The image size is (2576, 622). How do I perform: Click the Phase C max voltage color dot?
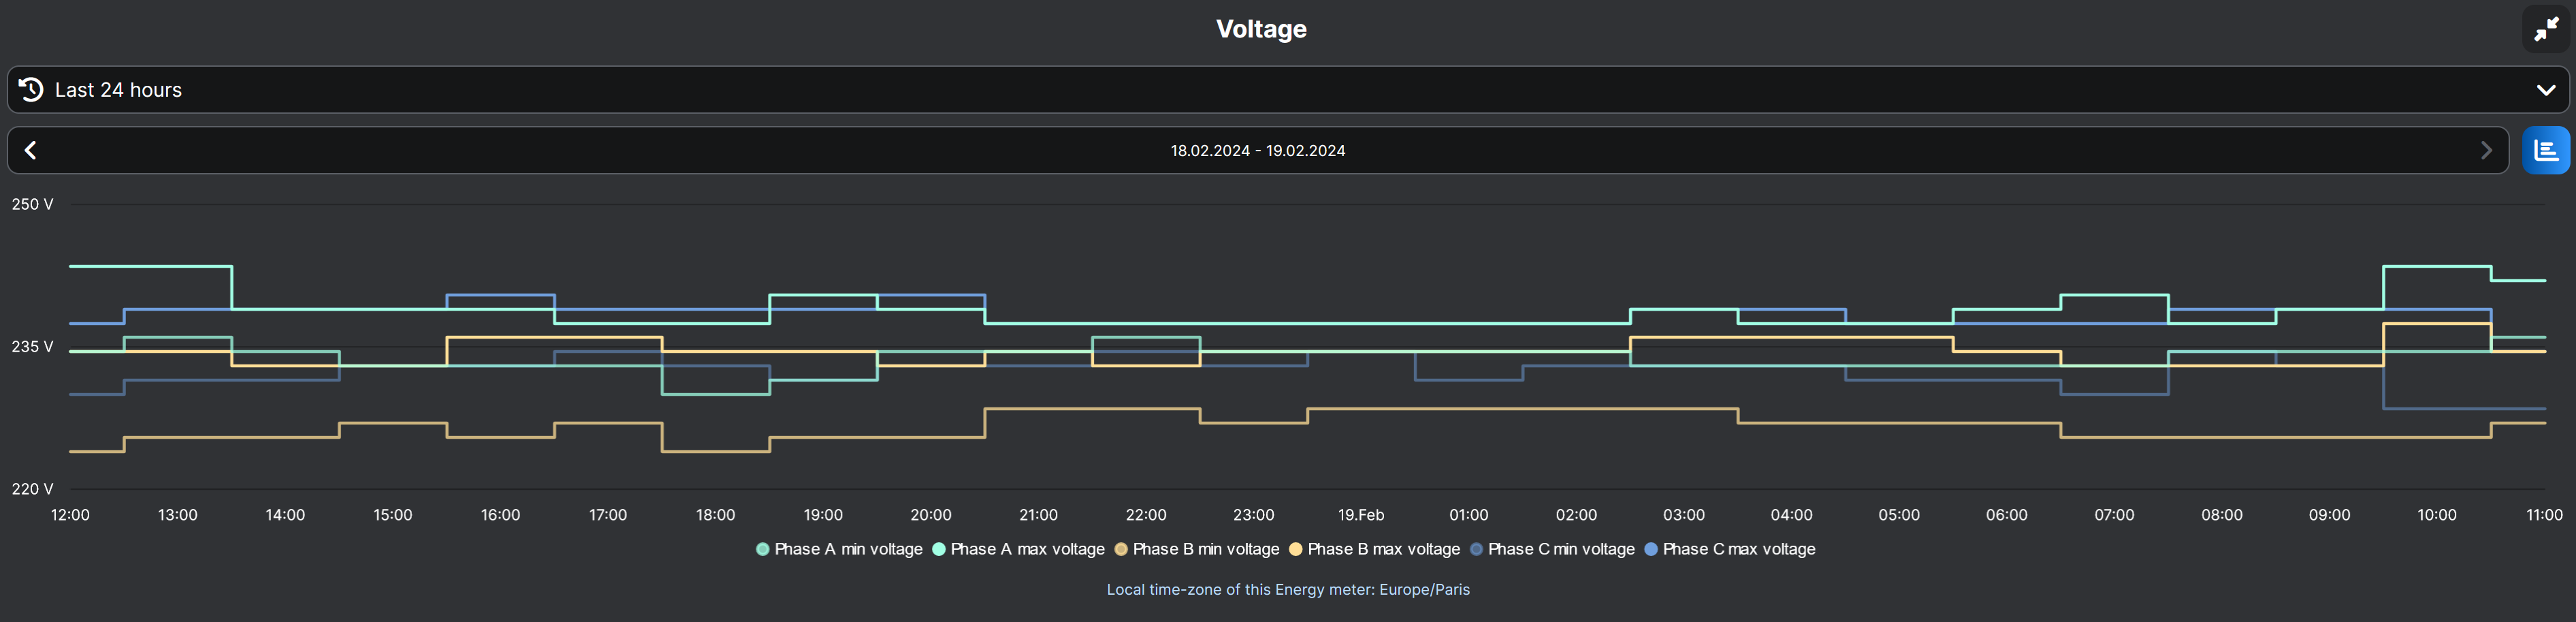click(1651, 549)
